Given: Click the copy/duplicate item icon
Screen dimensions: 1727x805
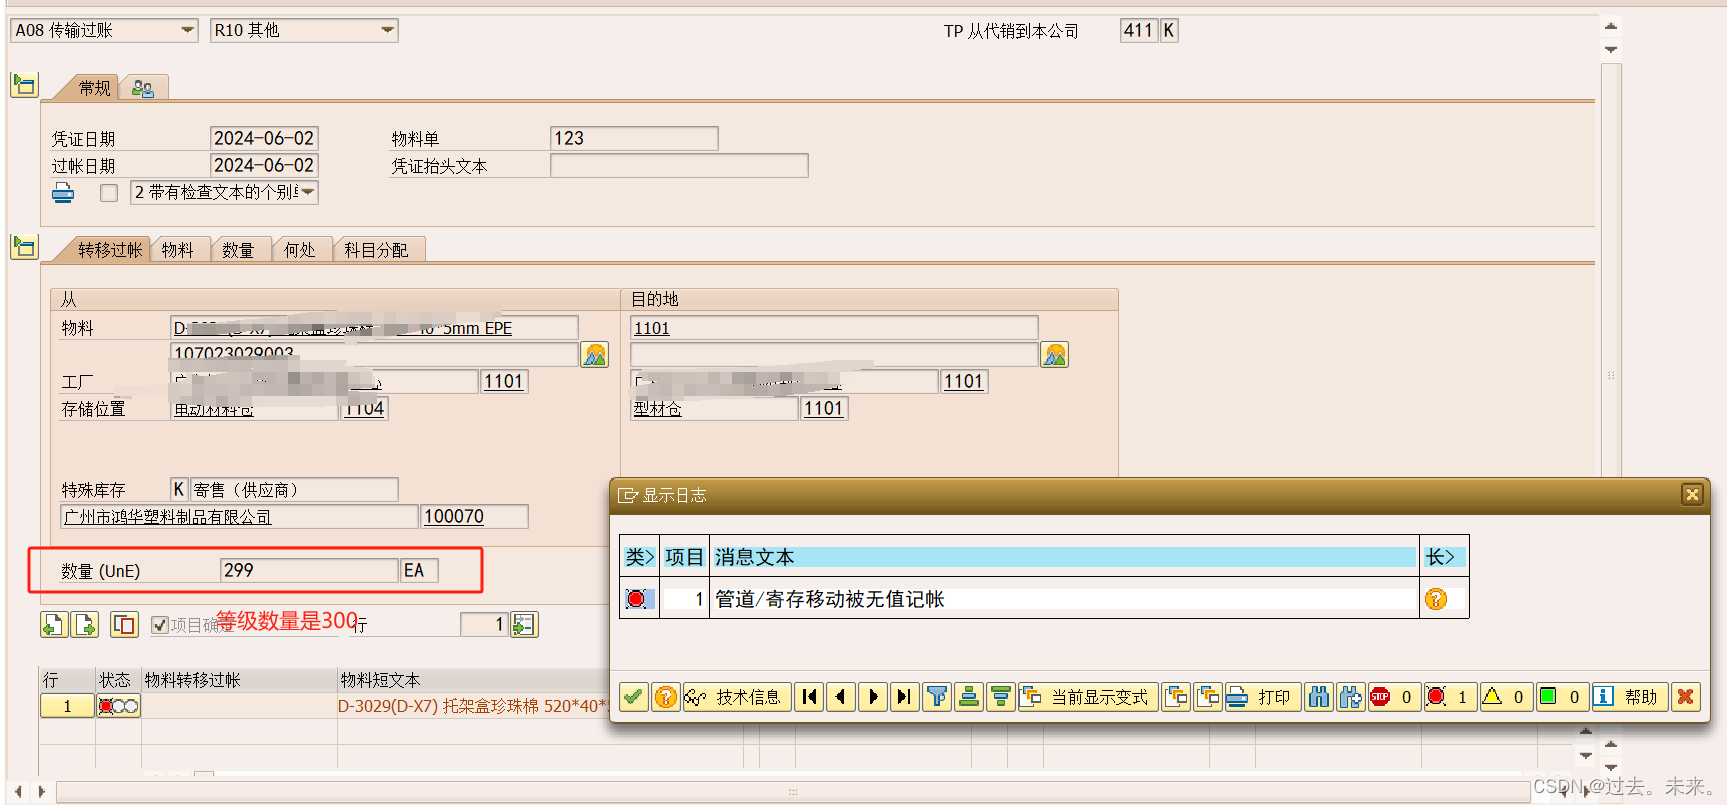Looking at the screenshot, I should tap(124, 624).
